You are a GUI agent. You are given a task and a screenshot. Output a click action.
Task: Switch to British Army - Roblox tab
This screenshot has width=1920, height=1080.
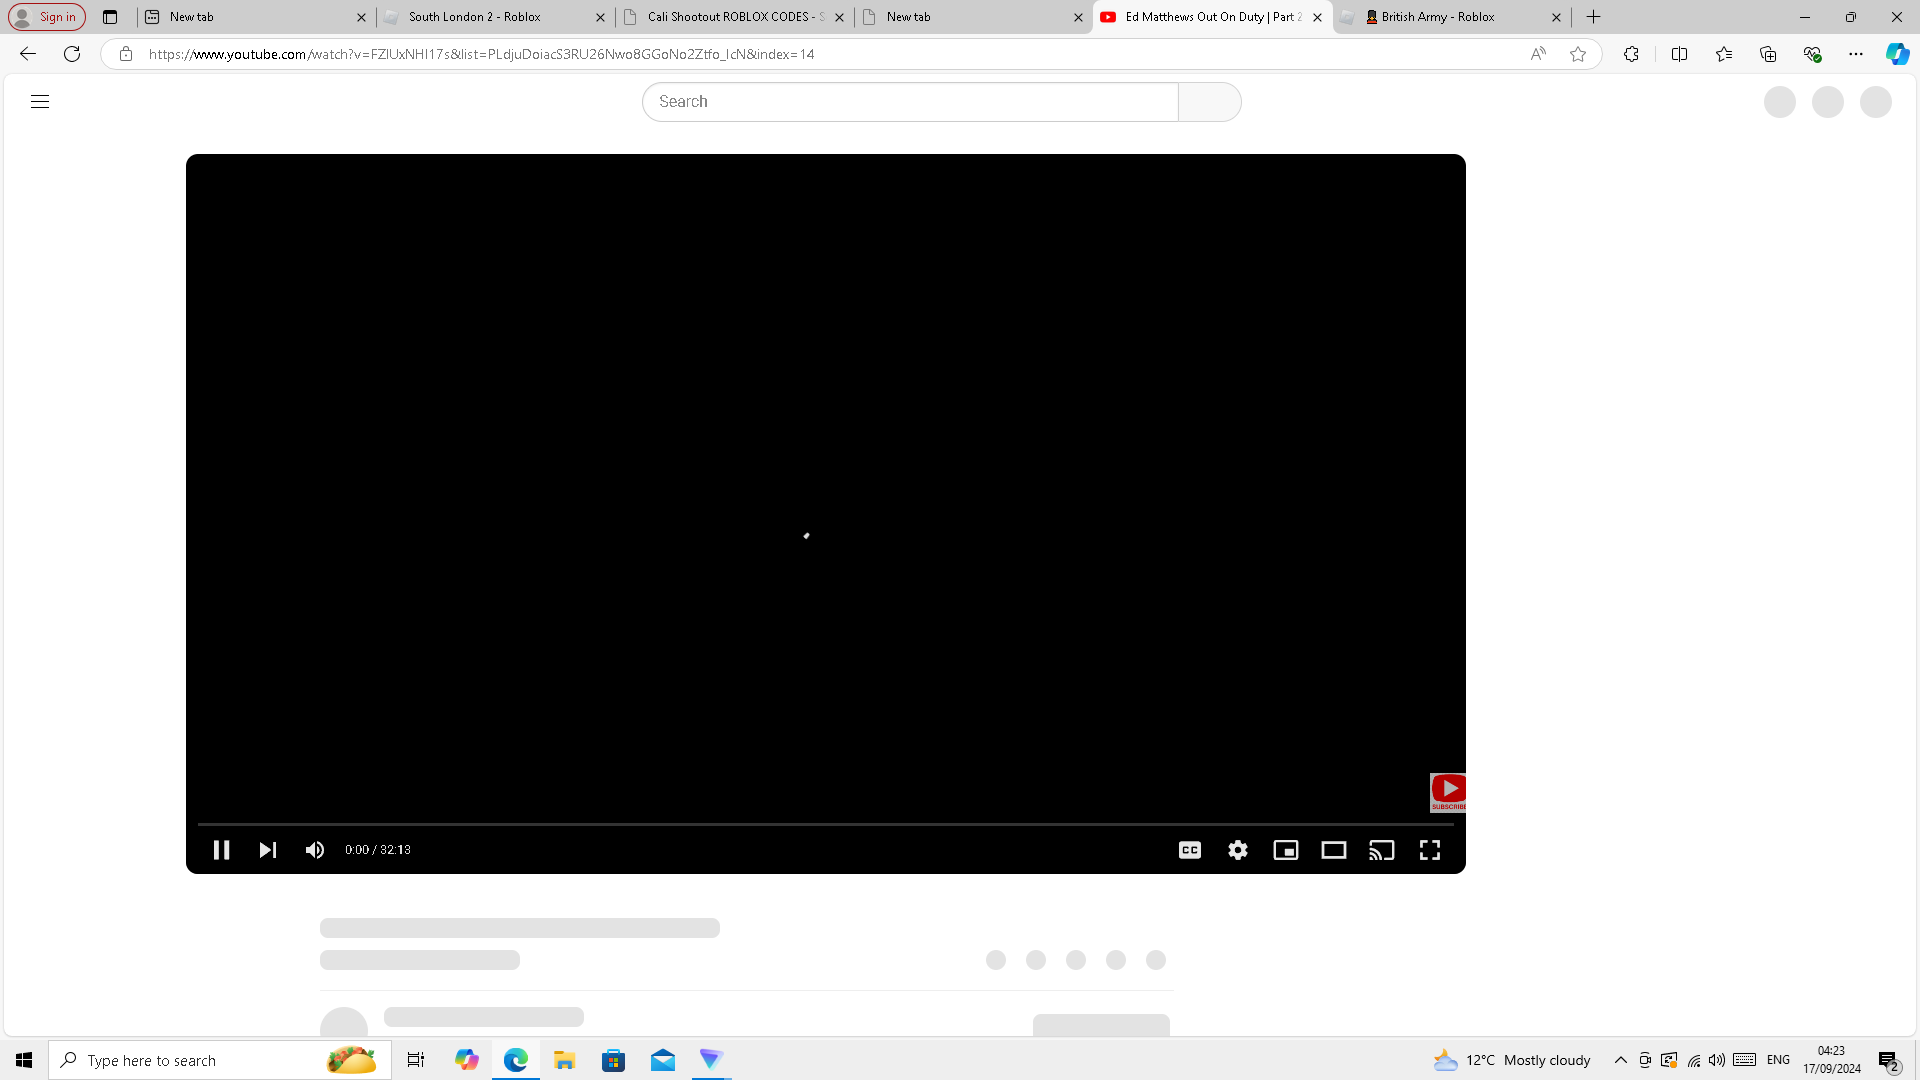1452,17
